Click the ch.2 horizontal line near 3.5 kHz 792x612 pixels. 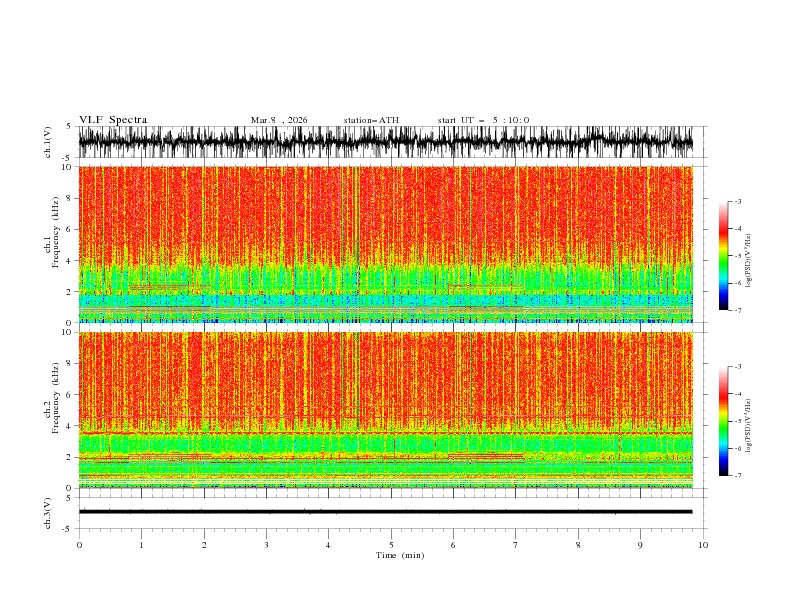click(385, 433)
